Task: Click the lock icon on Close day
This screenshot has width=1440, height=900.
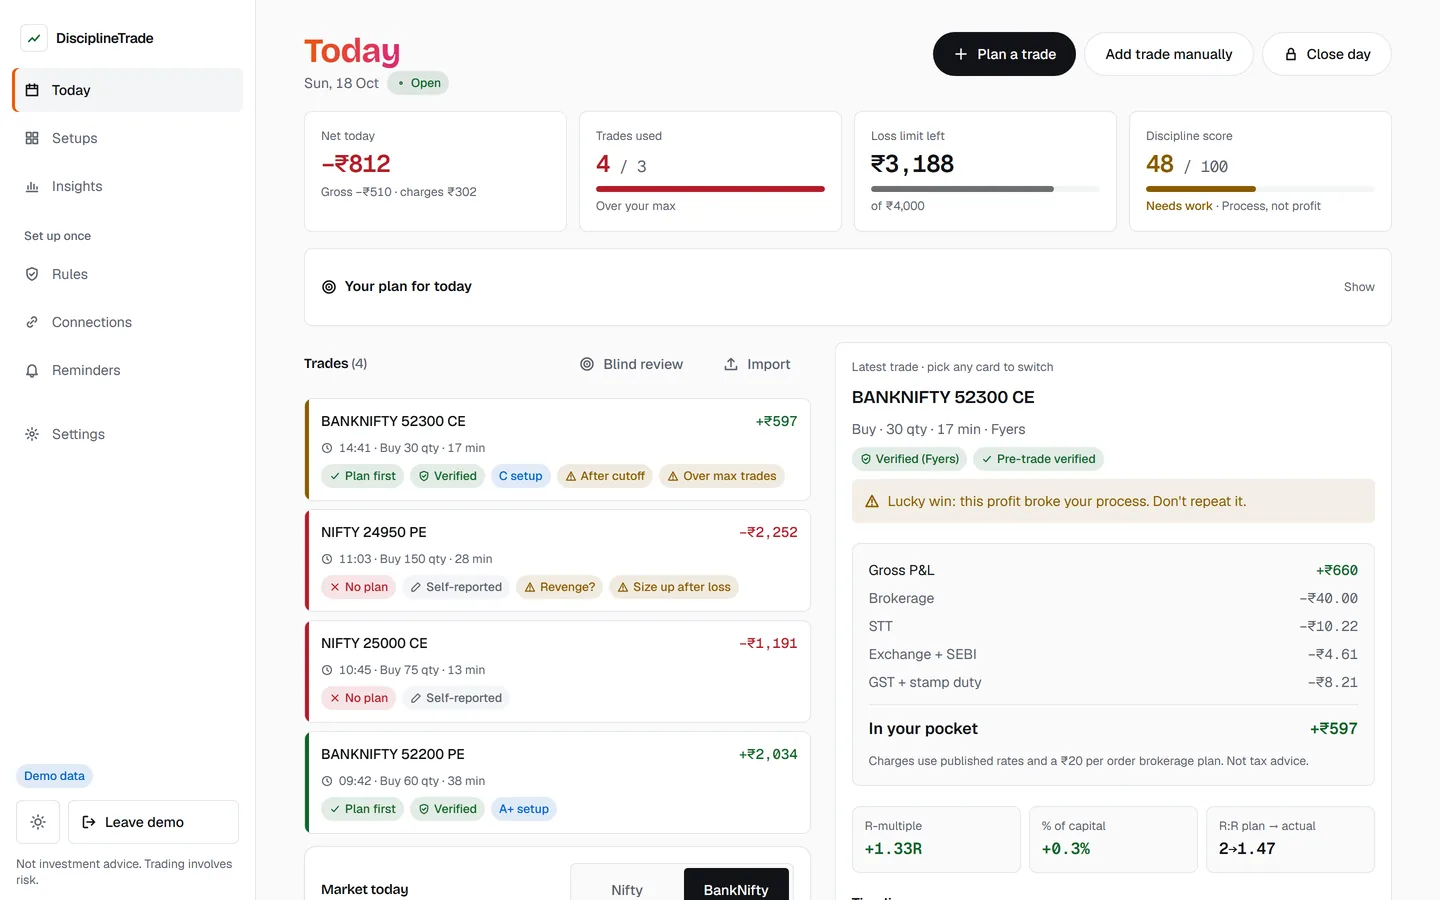Action: click(x=1291, y=54)
